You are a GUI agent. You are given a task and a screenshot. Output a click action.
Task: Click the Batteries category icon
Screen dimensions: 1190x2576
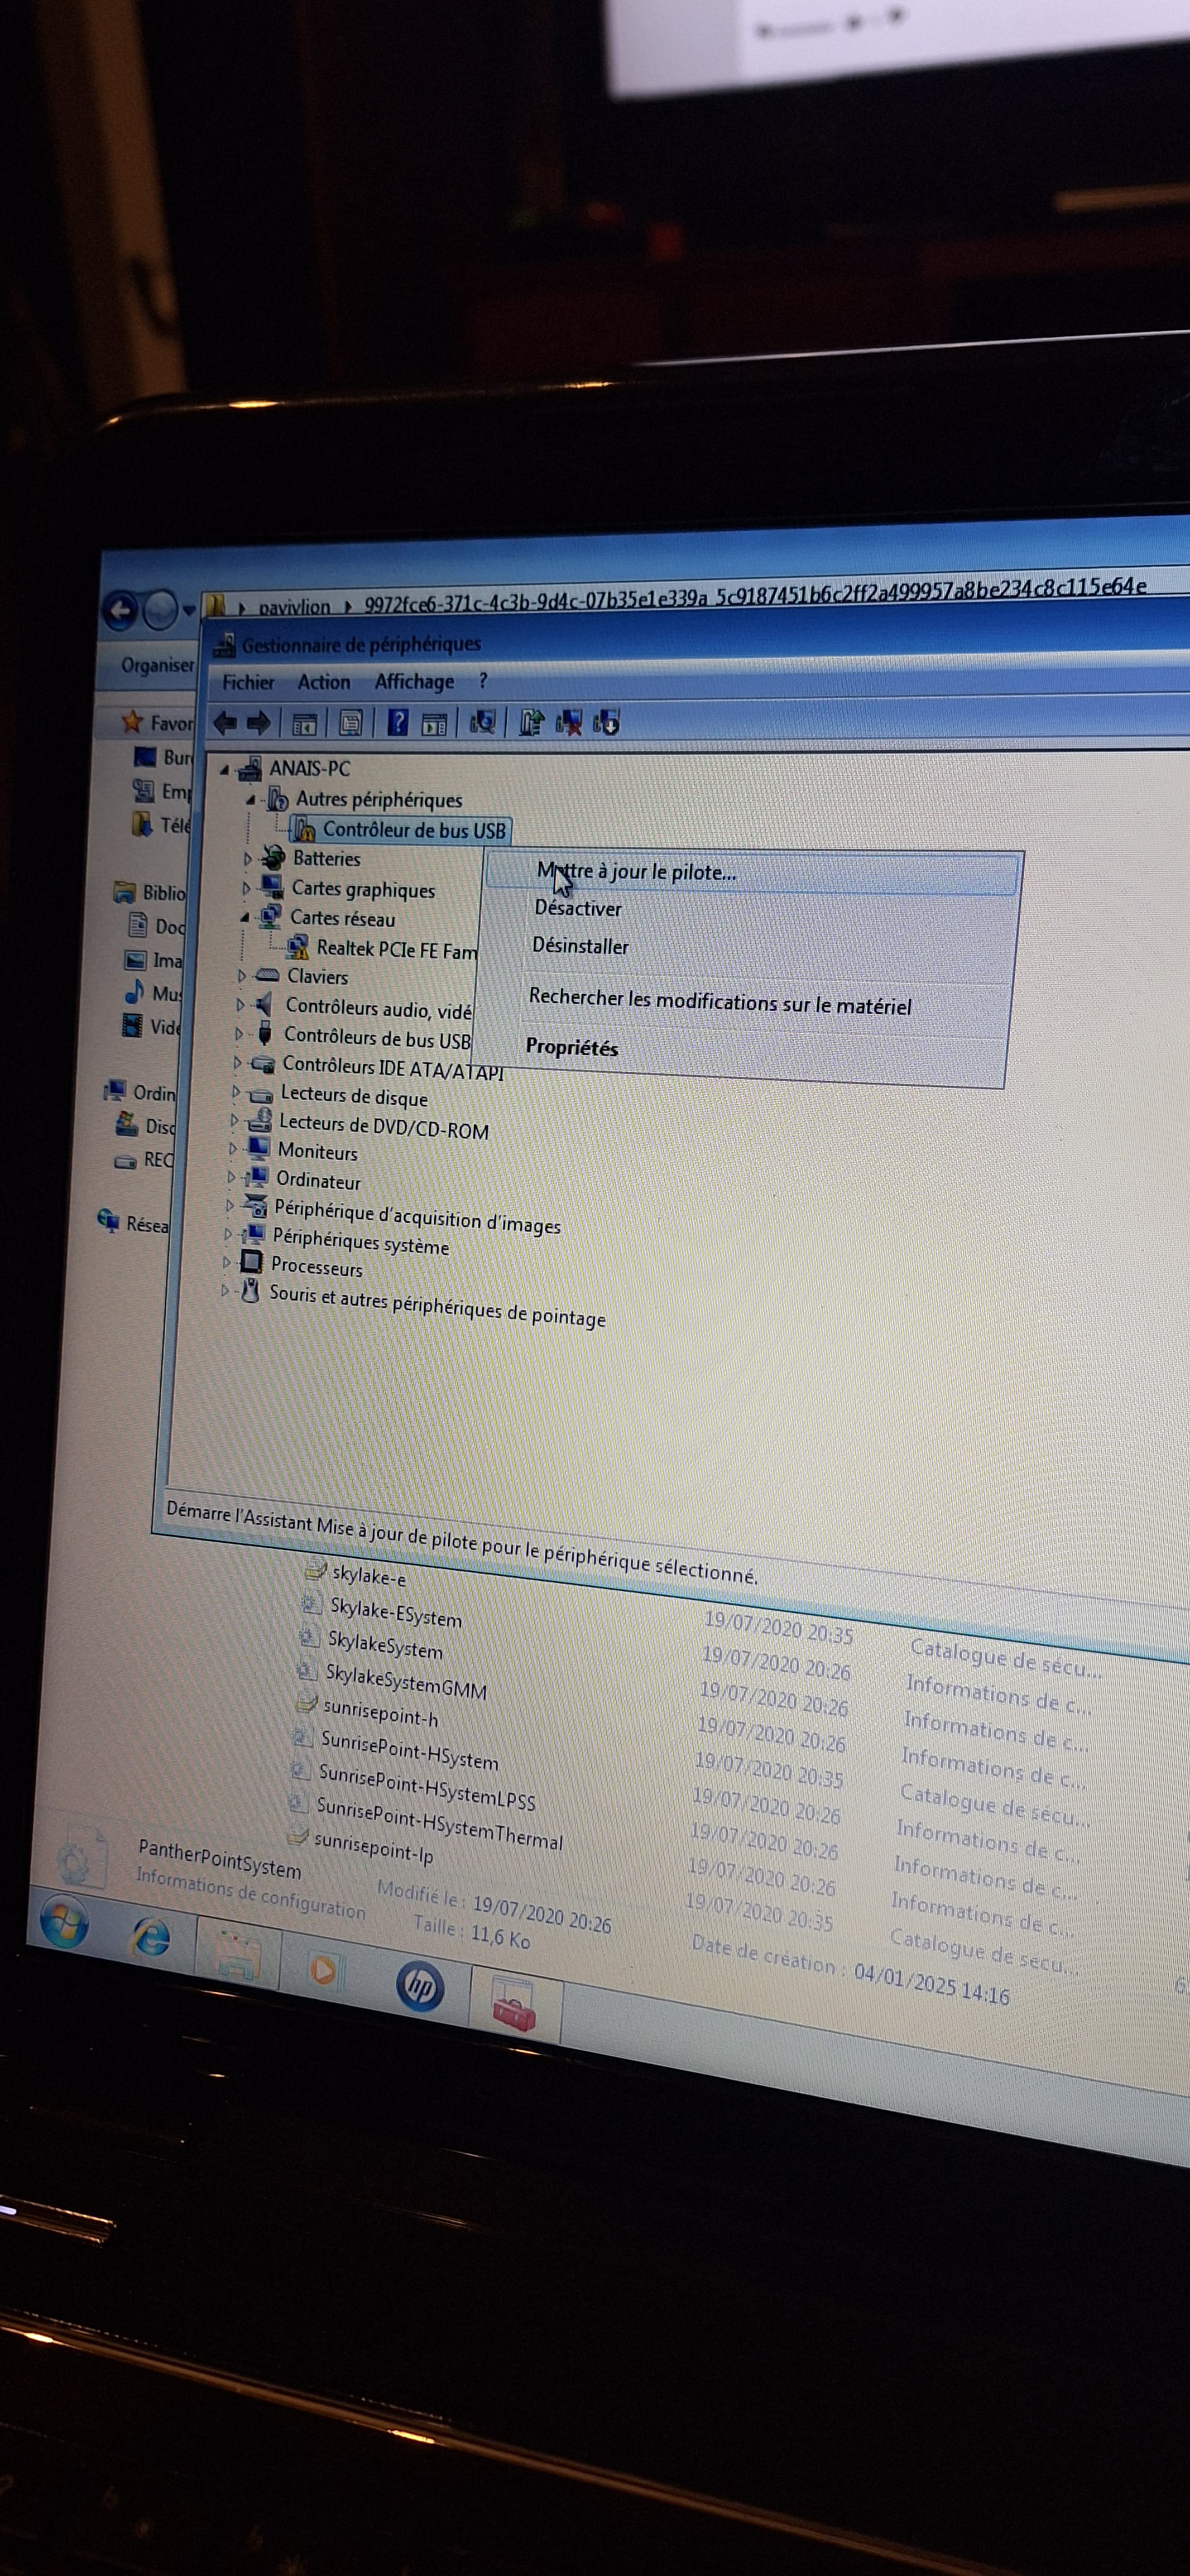[x=272, y=857]
